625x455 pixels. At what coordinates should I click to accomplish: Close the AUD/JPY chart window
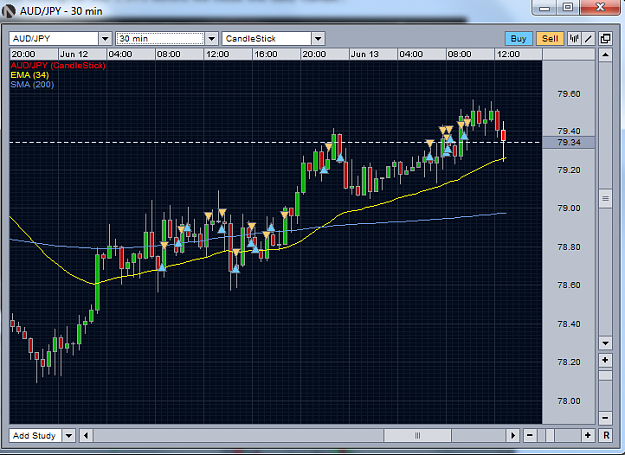pyautogui.click(x=600, y=7)
